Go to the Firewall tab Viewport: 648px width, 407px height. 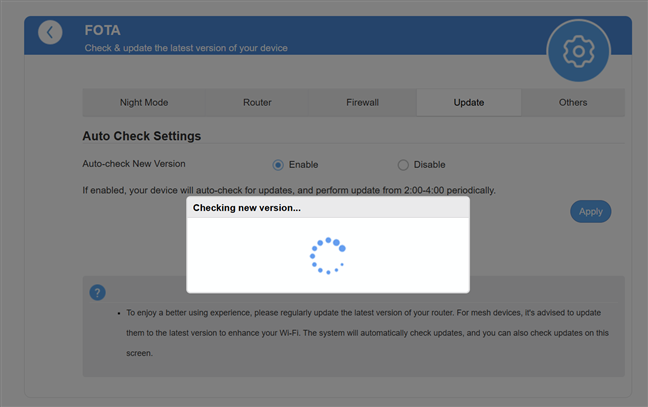(x=362, y=102)
